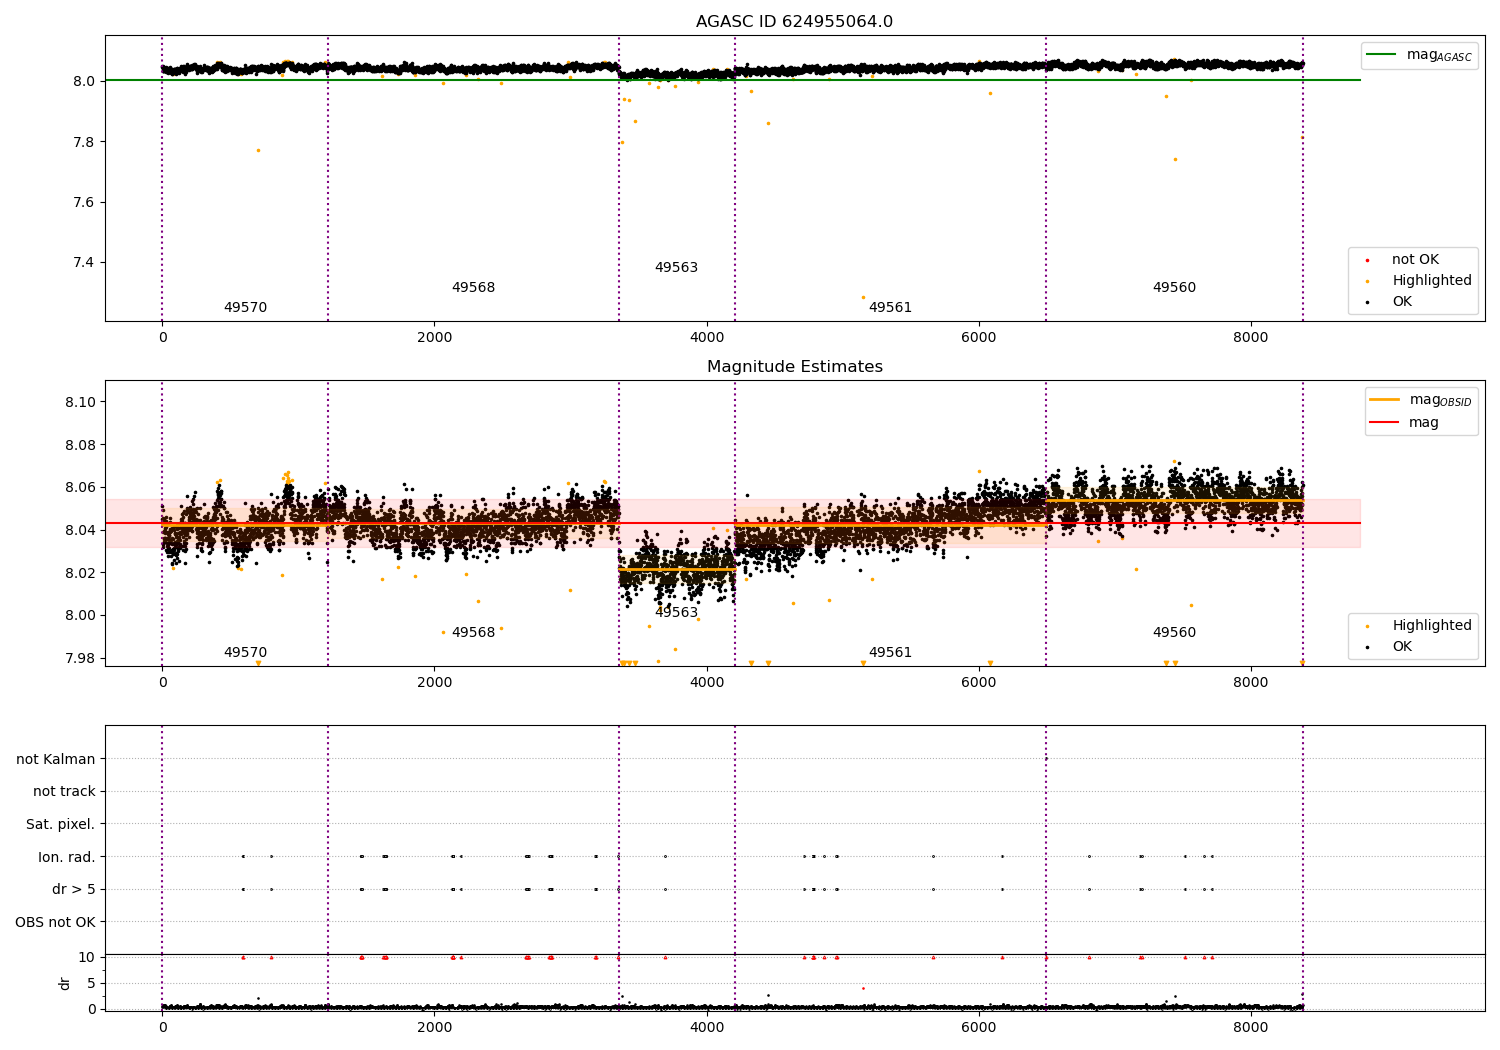1500x1050 pixels.
Task: Click x-tick 2000 under bottom plot
Action: [434, 1027]
